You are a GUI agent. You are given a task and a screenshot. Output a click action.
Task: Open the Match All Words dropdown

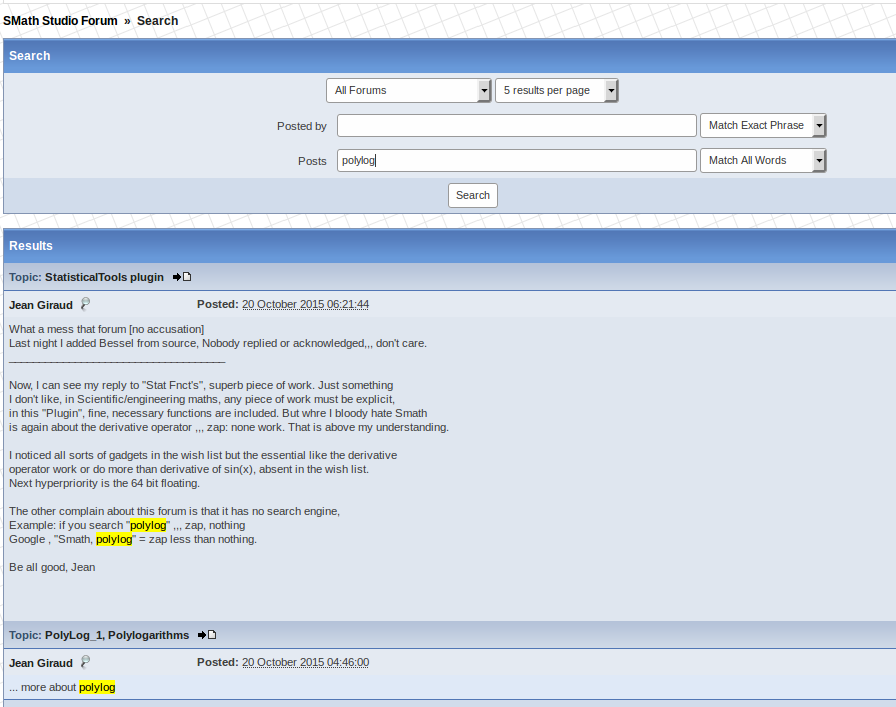(x=763, y=160)
